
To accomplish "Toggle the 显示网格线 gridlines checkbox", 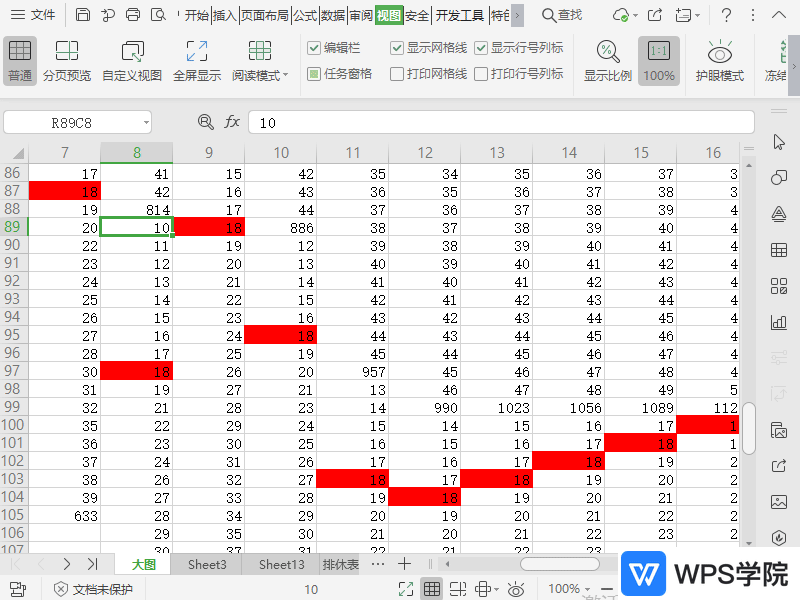I will click(x=398, y=48).
